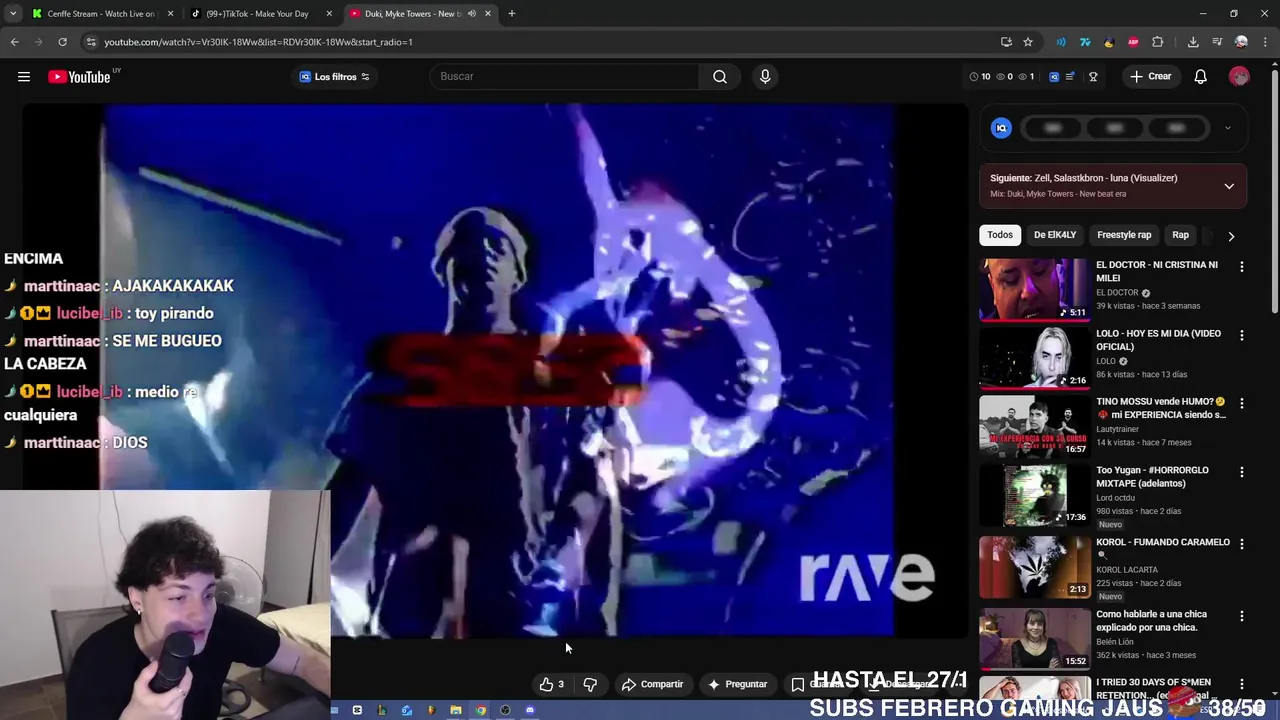This screenshot has height=720, width=1280.
Task: Select the Freestyle rap filter chip
Action: 1124,235
